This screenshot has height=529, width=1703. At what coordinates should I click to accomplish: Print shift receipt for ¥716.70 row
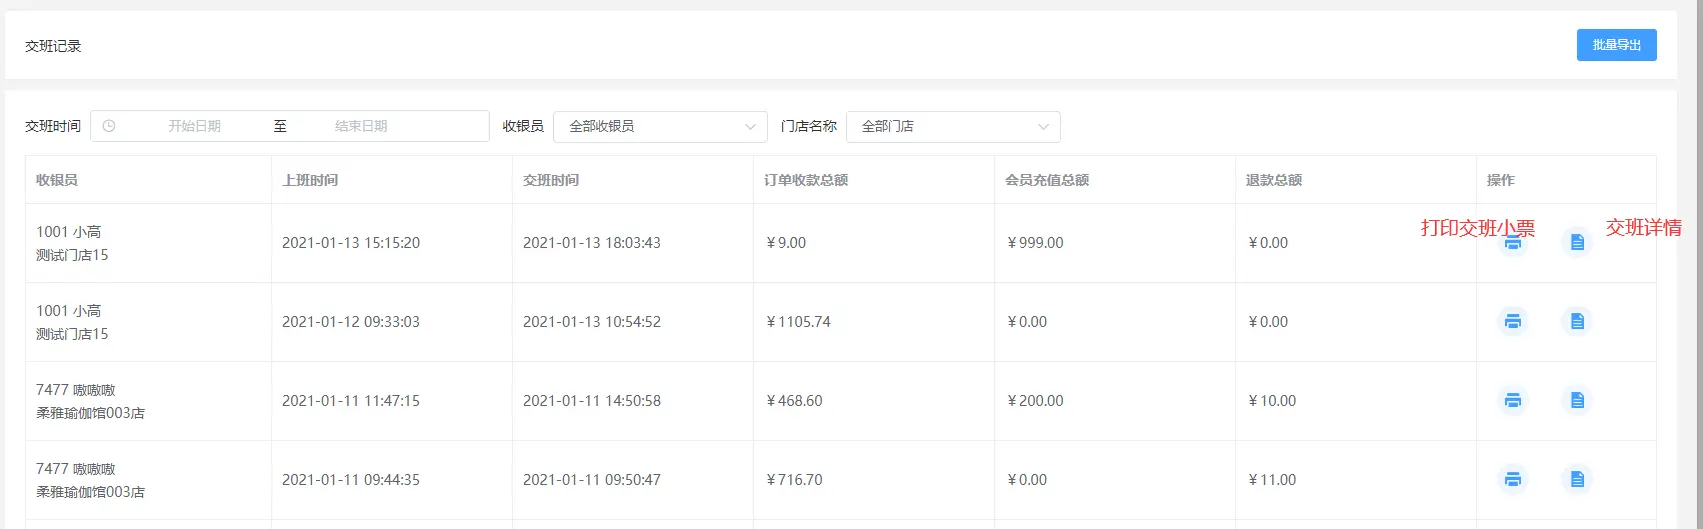point(1513,480)
